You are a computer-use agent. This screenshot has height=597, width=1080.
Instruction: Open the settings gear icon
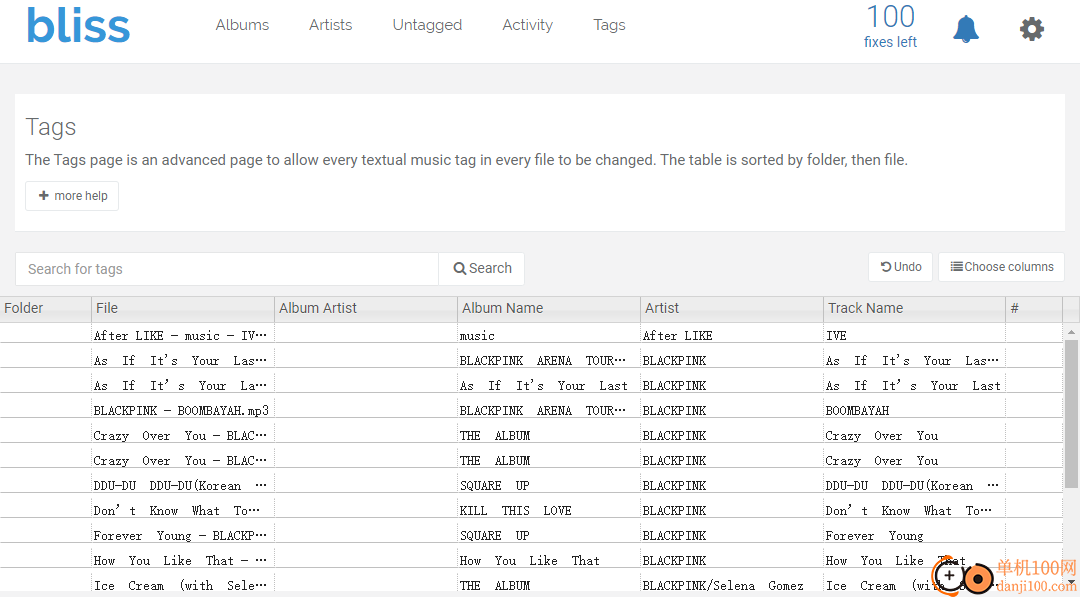point(1031,29)
